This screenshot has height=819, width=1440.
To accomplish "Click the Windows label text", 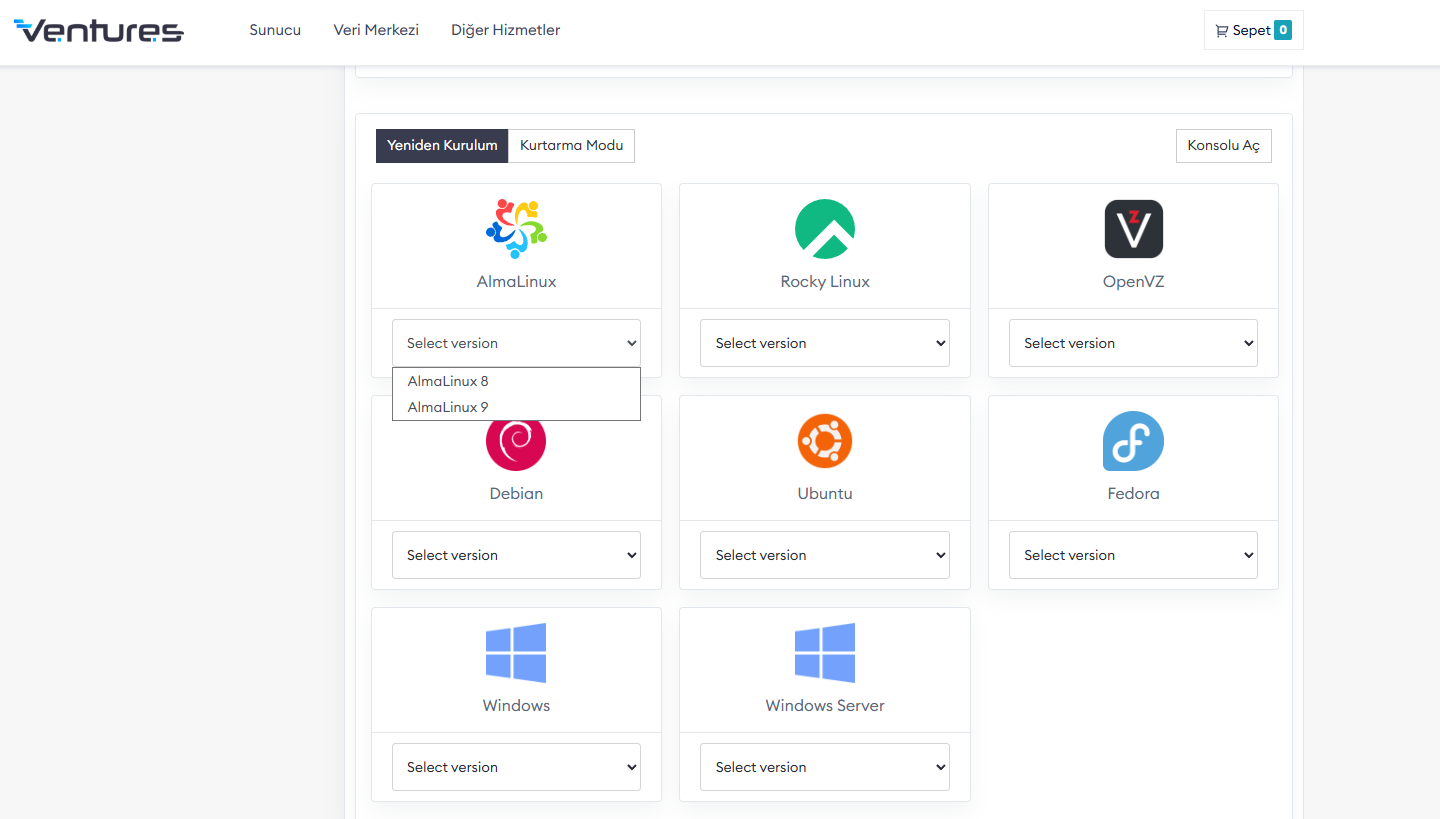I will point(516,706).
